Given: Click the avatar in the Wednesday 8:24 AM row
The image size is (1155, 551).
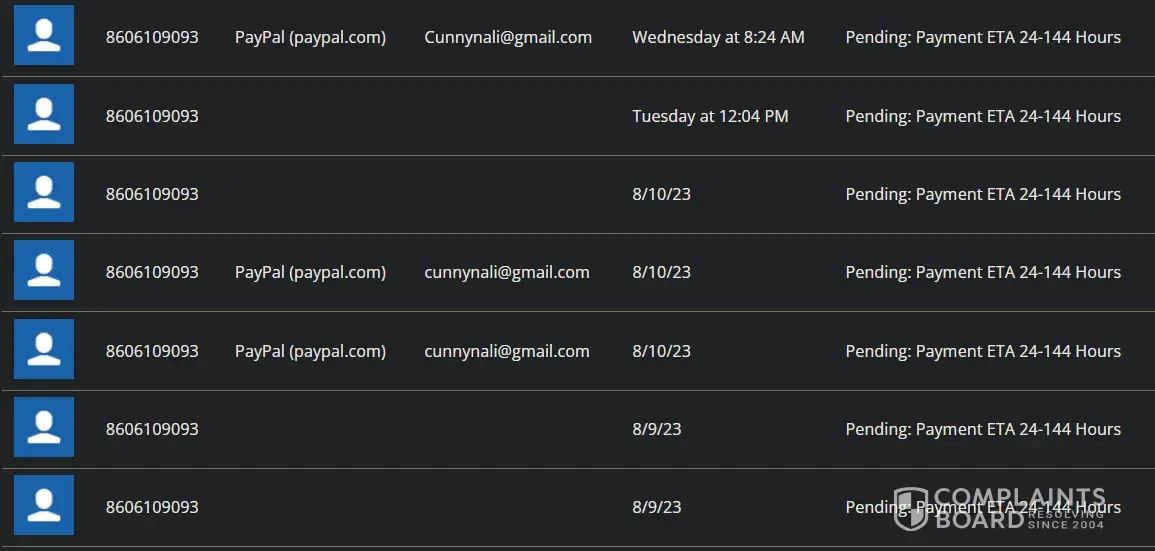Looking at the screenshot, I should (x=44, y=36).
